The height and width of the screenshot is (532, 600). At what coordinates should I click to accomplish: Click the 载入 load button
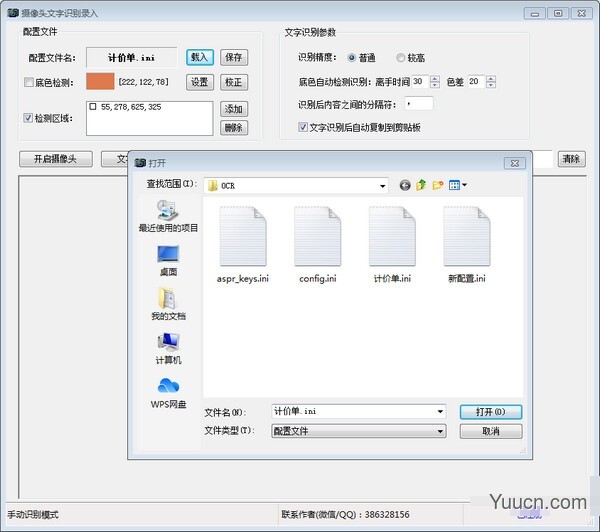point(200,57)
